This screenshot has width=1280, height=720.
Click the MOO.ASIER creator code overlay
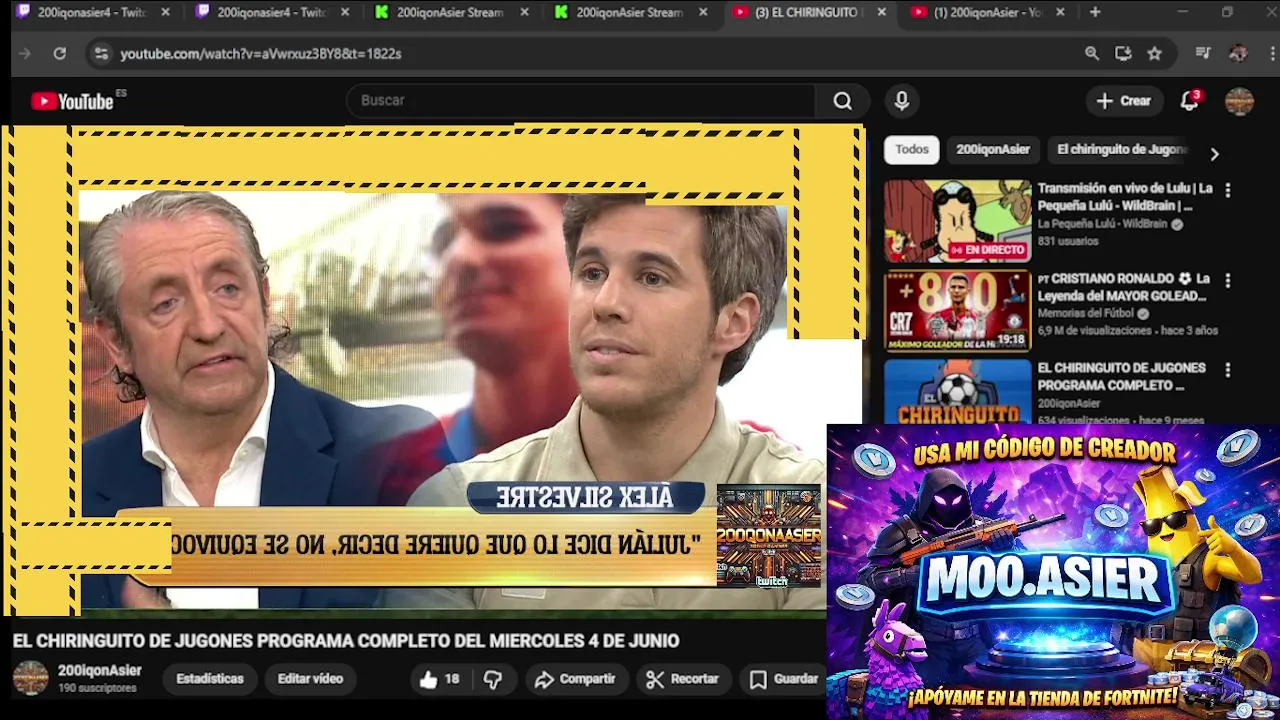[x=1053, y=572]
